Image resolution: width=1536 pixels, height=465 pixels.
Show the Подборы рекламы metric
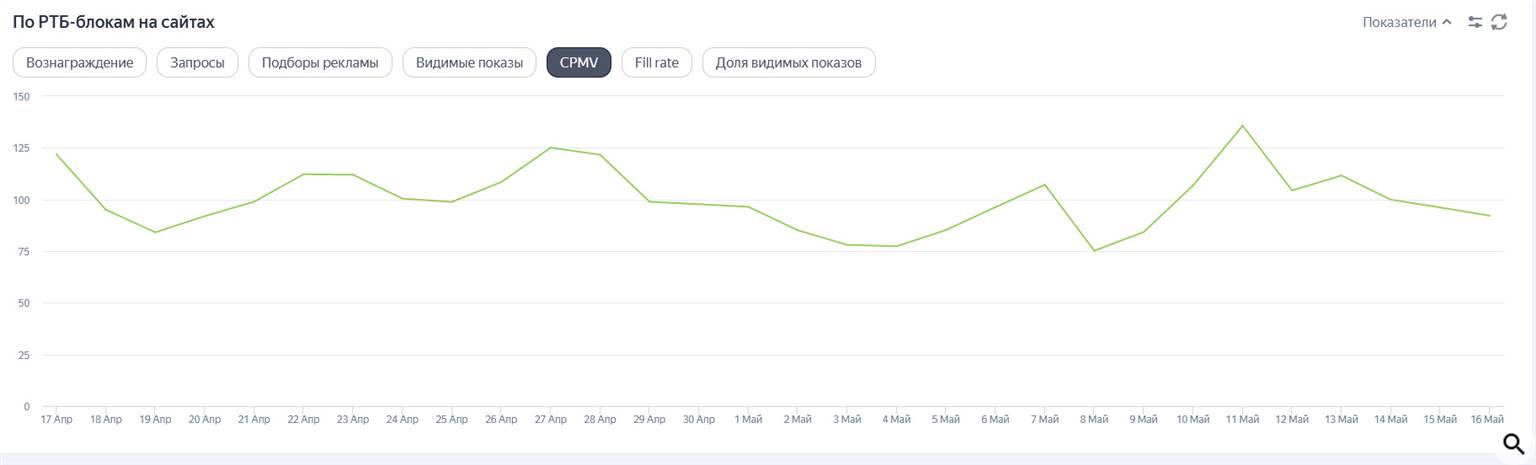point(320,63)
